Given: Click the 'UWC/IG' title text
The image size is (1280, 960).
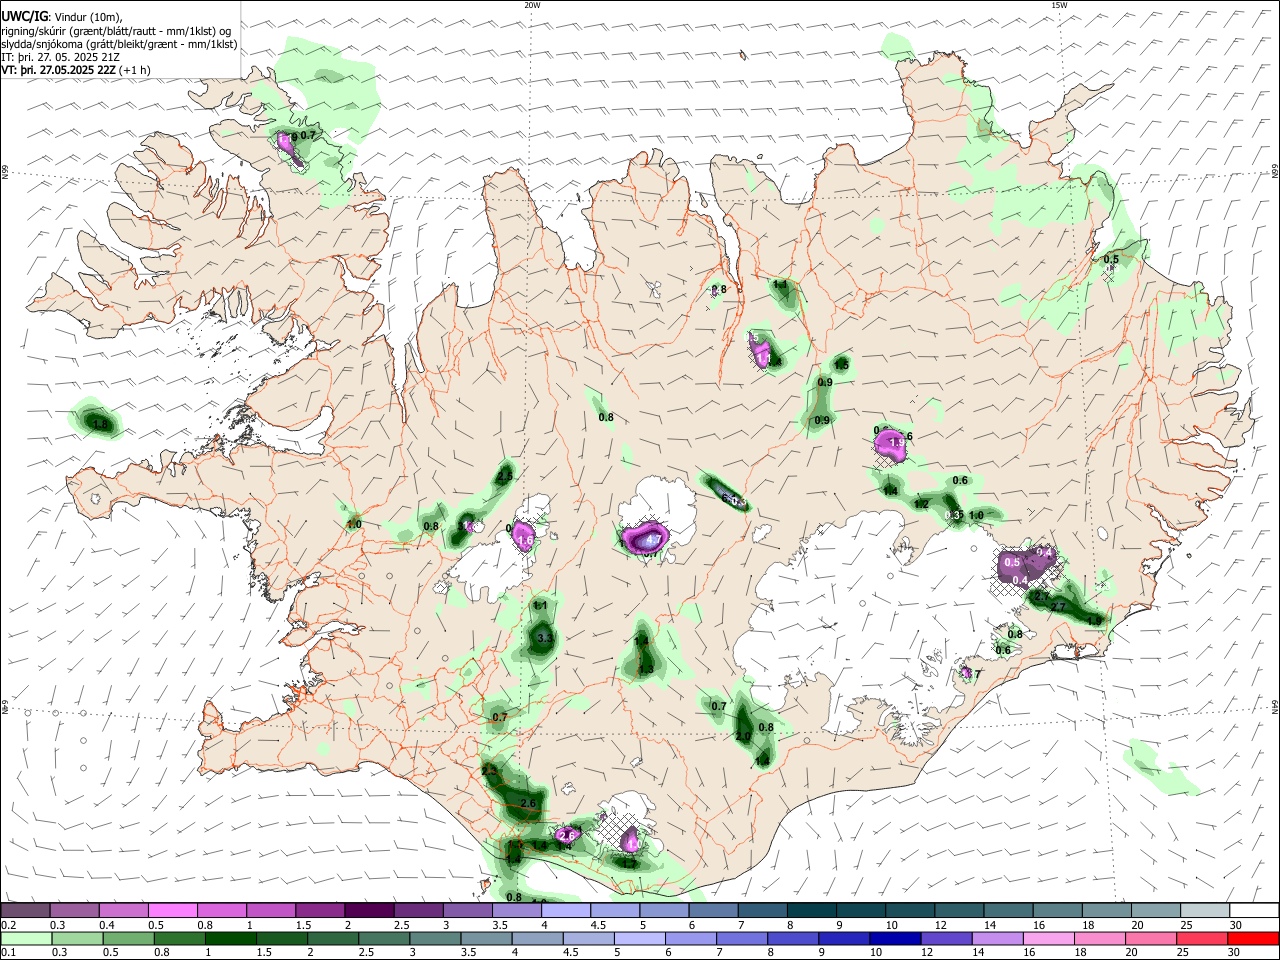Looking at the screenshot, I should tap(25, 15).
